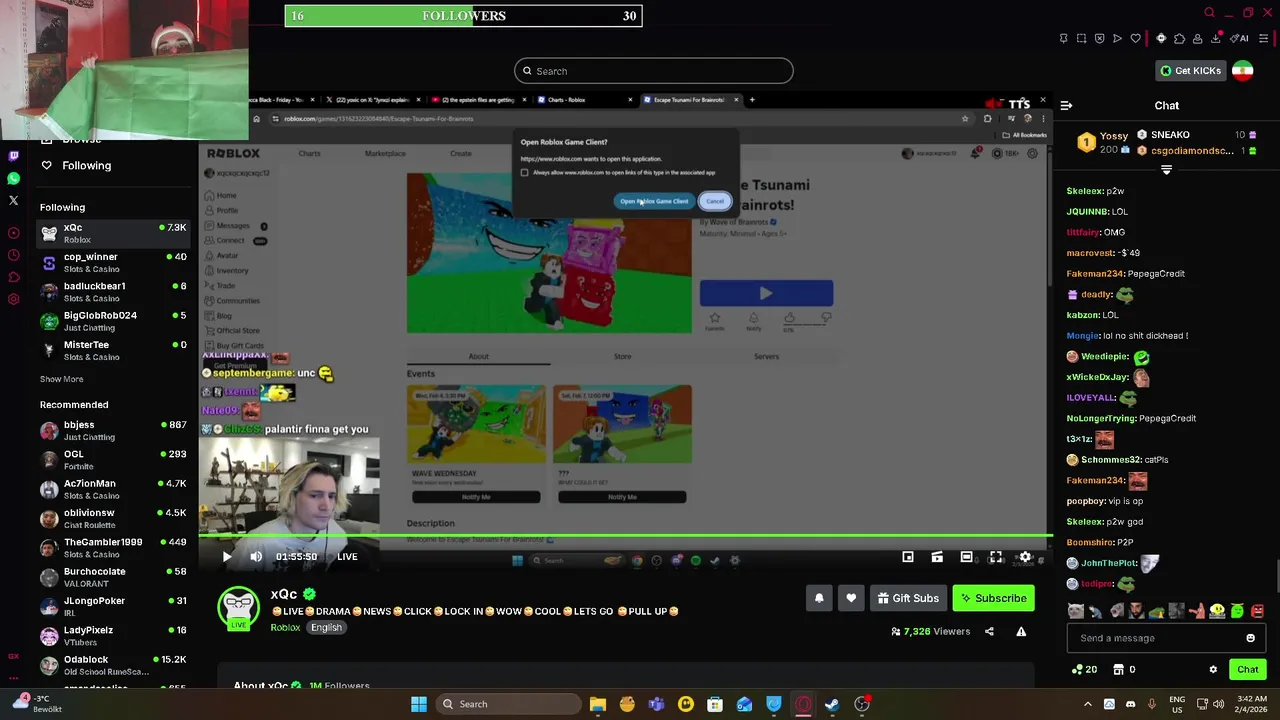Open the AI assistant icon

click(1240, 39)
